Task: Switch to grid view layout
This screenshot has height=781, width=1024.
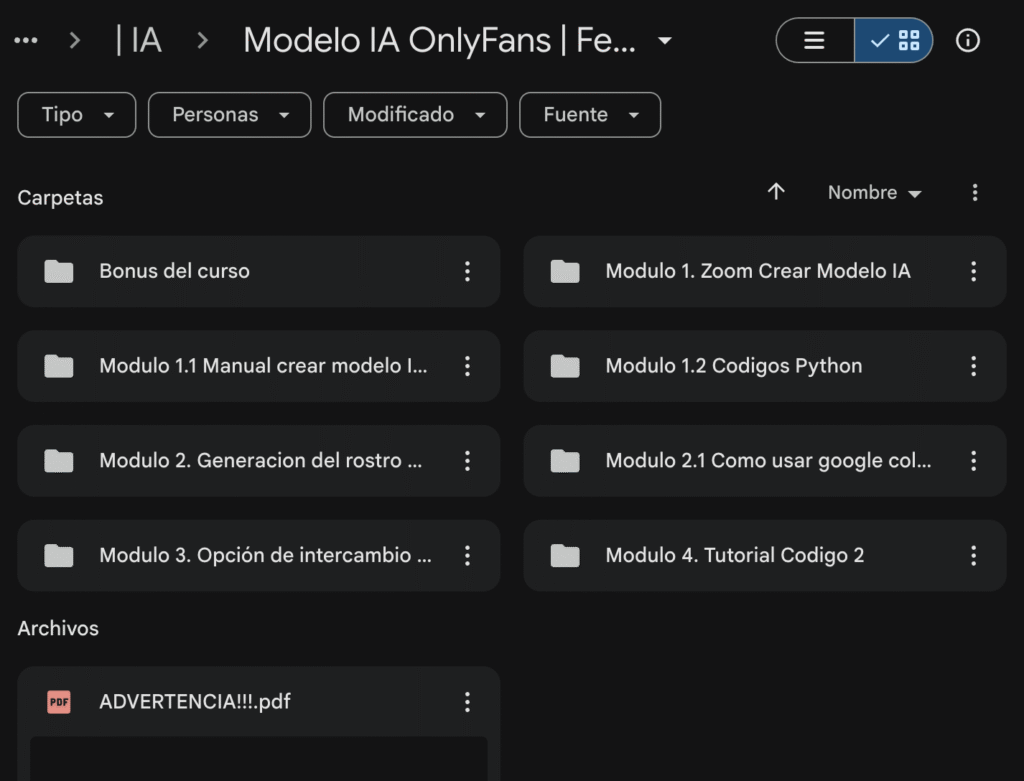Action: 895,41
